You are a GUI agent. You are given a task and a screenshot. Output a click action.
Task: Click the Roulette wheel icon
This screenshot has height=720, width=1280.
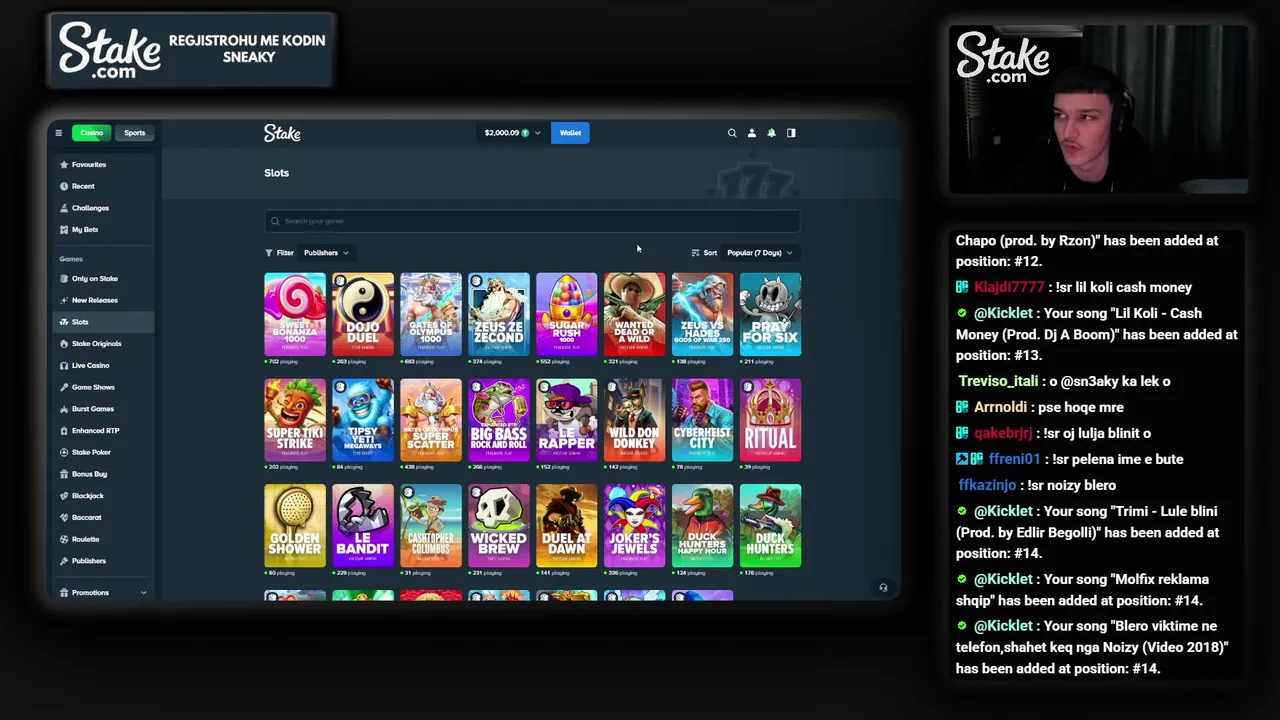coord(64,540)
